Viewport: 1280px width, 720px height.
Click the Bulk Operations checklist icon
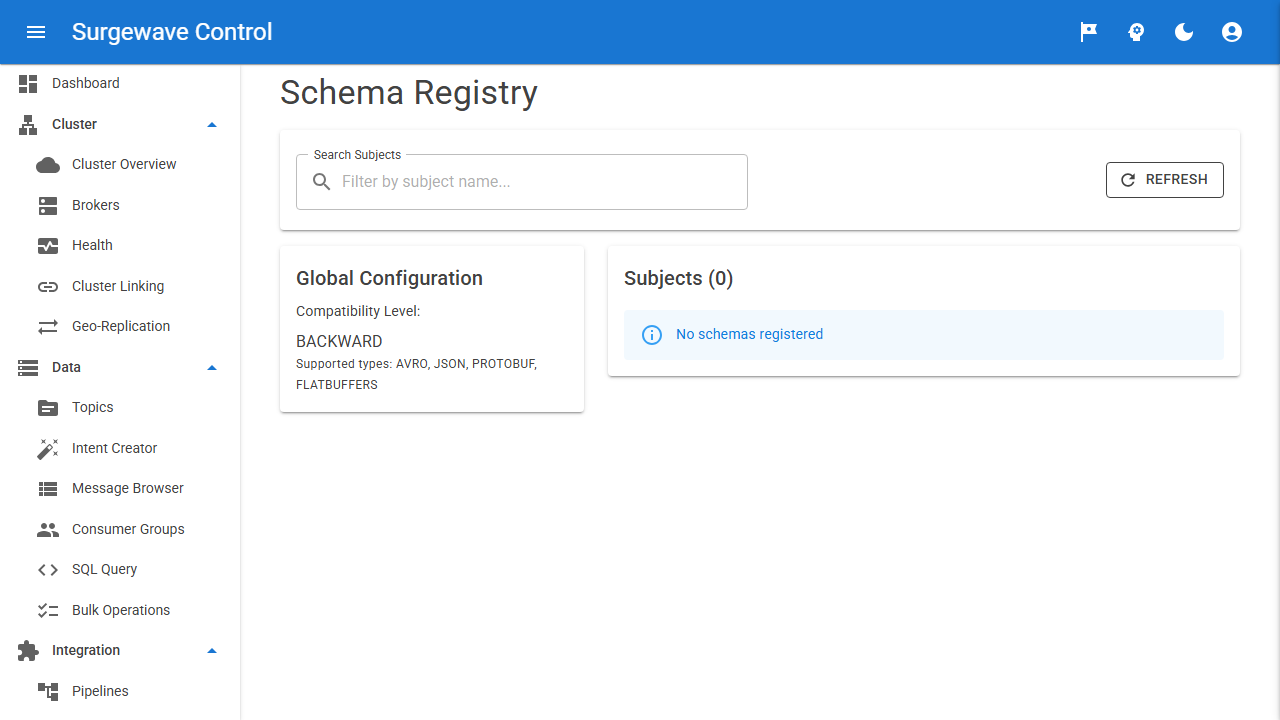pos(48,610)
